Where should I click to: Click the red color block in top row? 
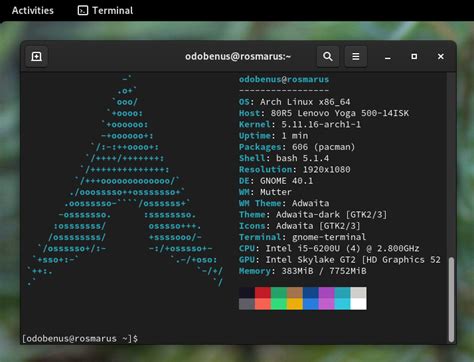click(263, 293)
